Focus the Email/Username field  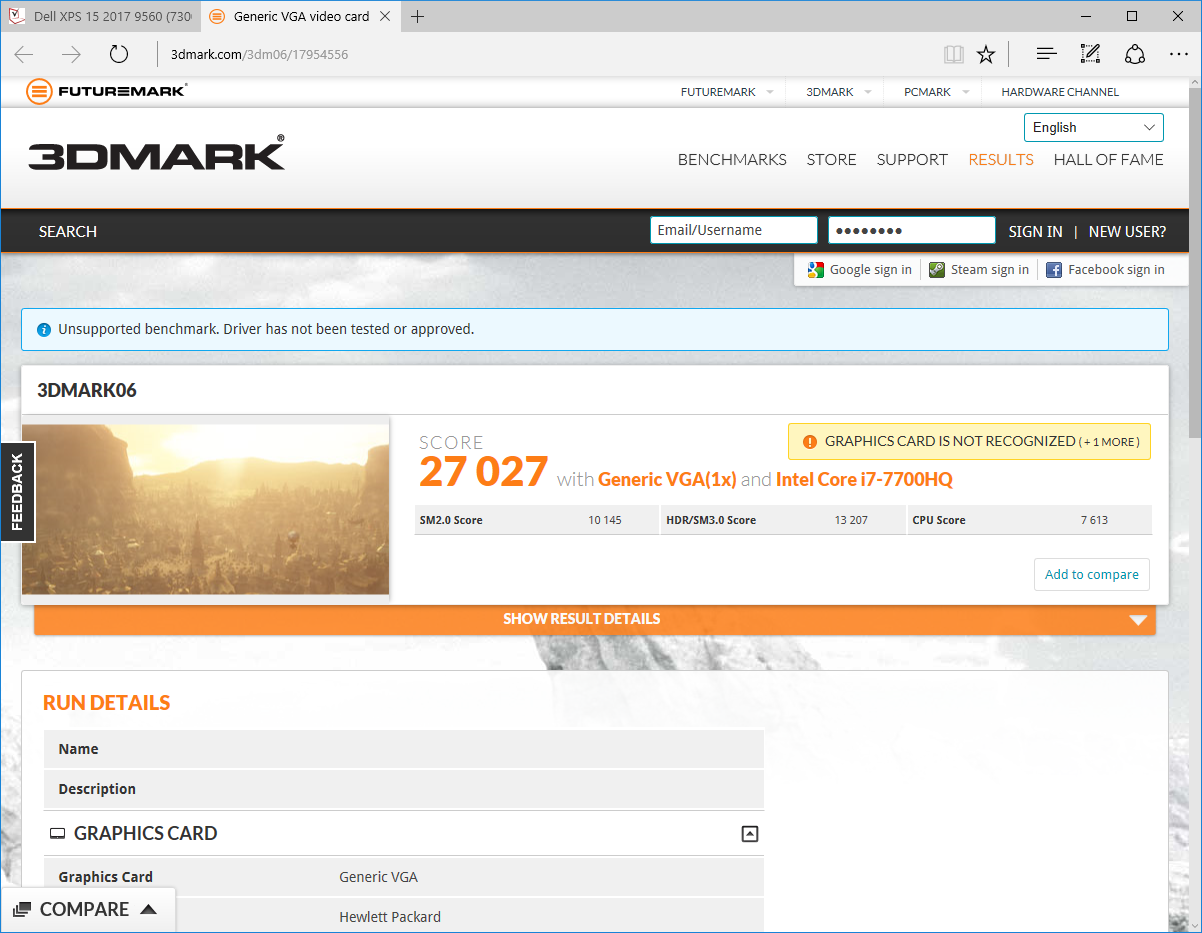(734, 230)
